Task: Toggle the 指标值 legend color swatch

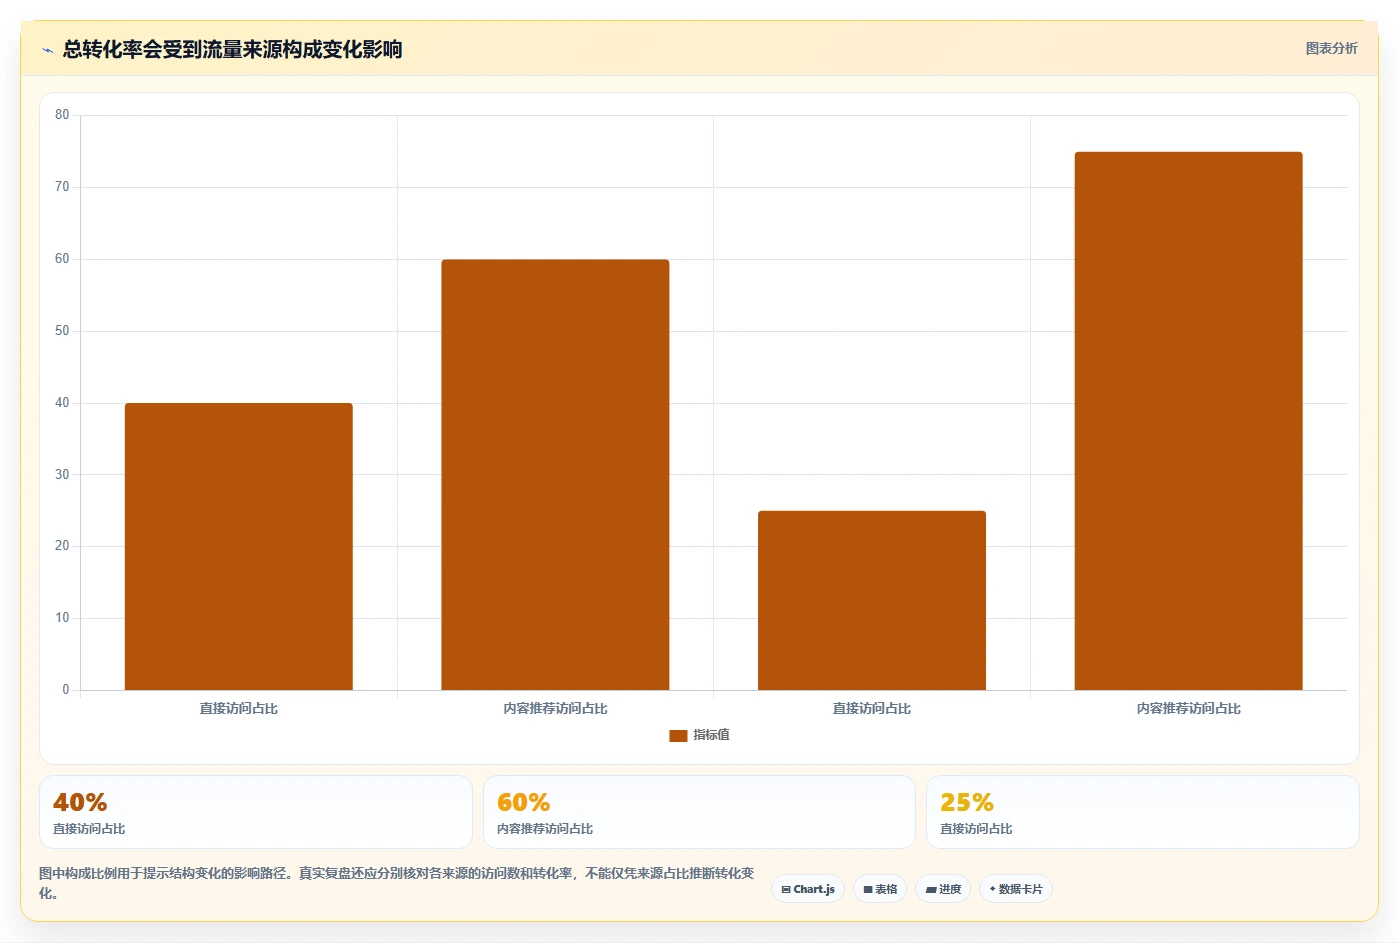Action: coord(678,736)
